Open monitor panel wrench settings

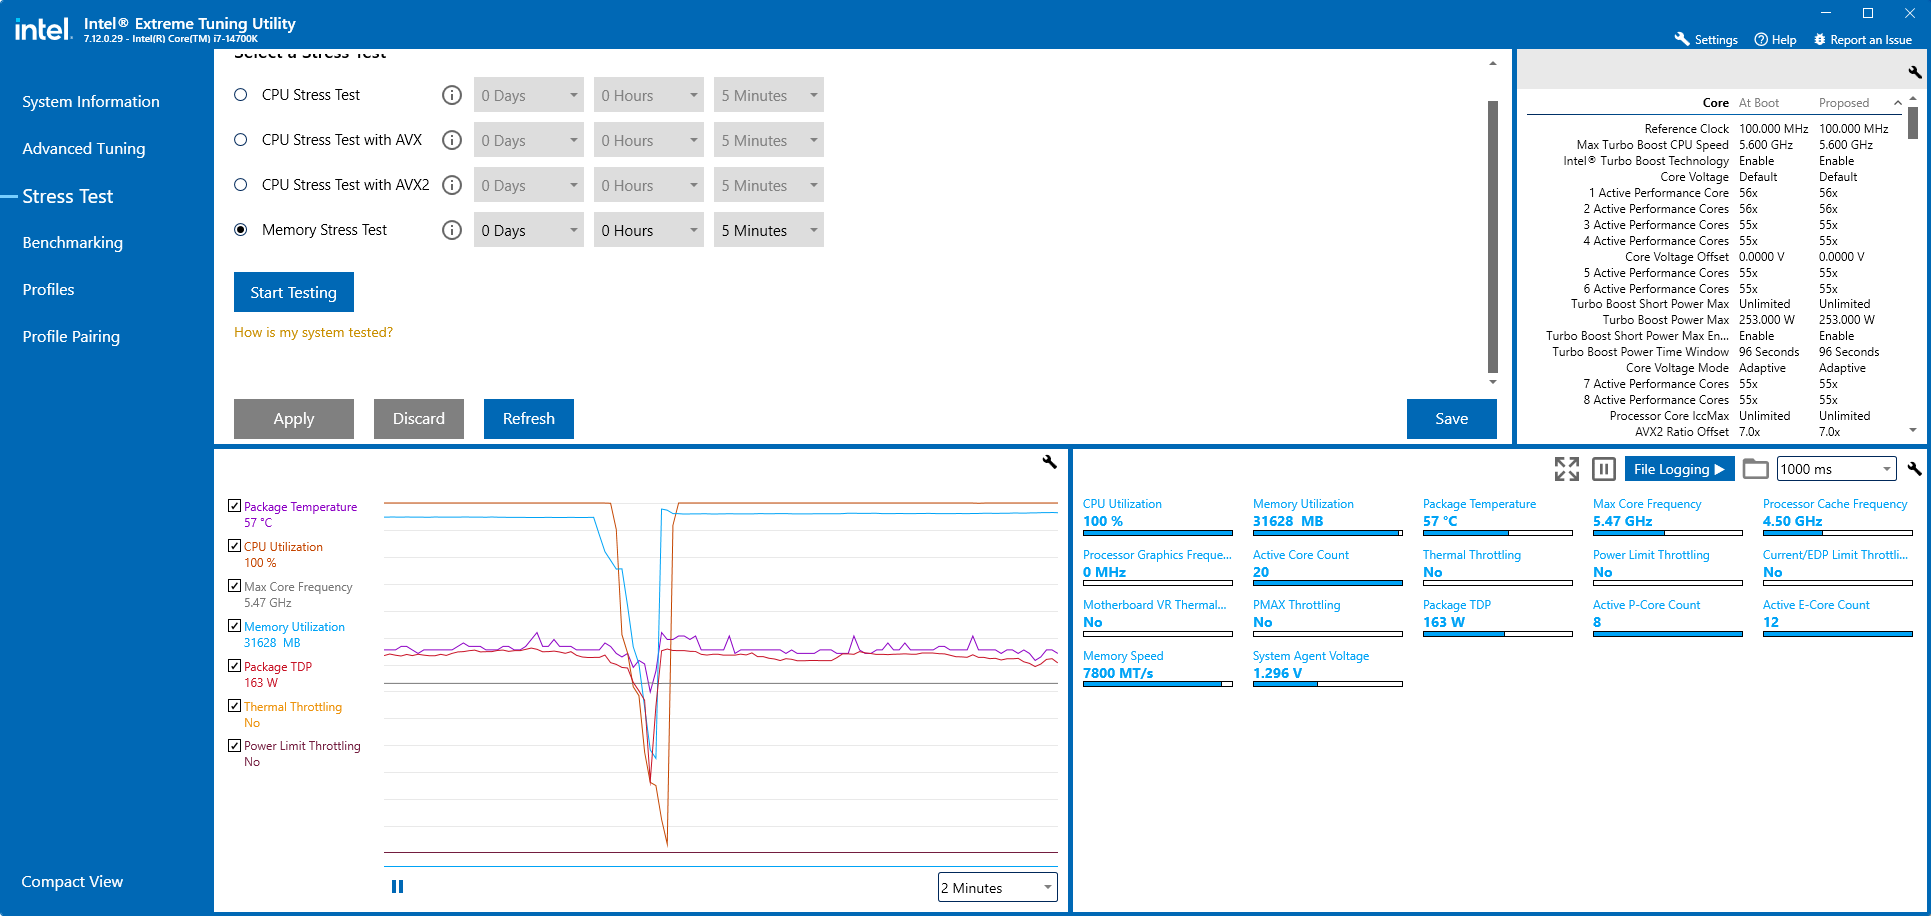pyautogui.click(x=1914, y=468)
